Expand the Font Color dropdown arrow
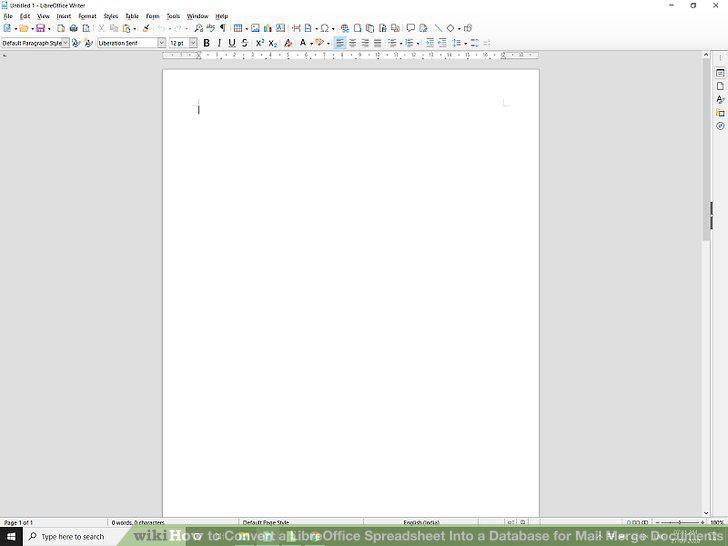 click(311, 44)
